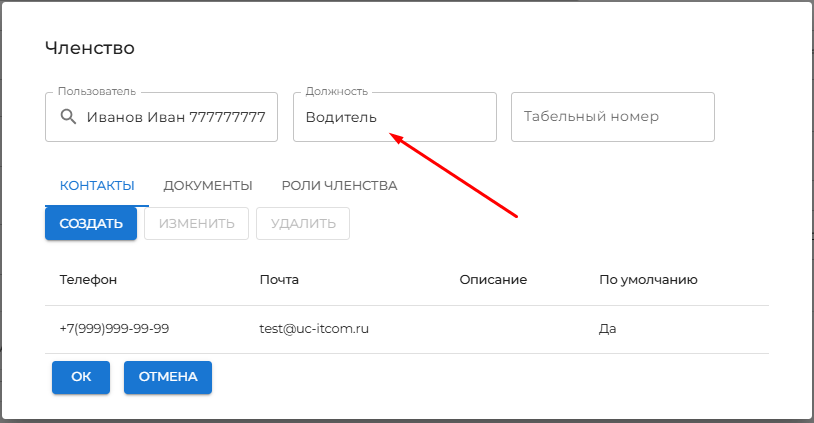Click the Должность field showing Водитель
Image resolution: width=814 pixels, height=423 pixels.
coord(394,117)
